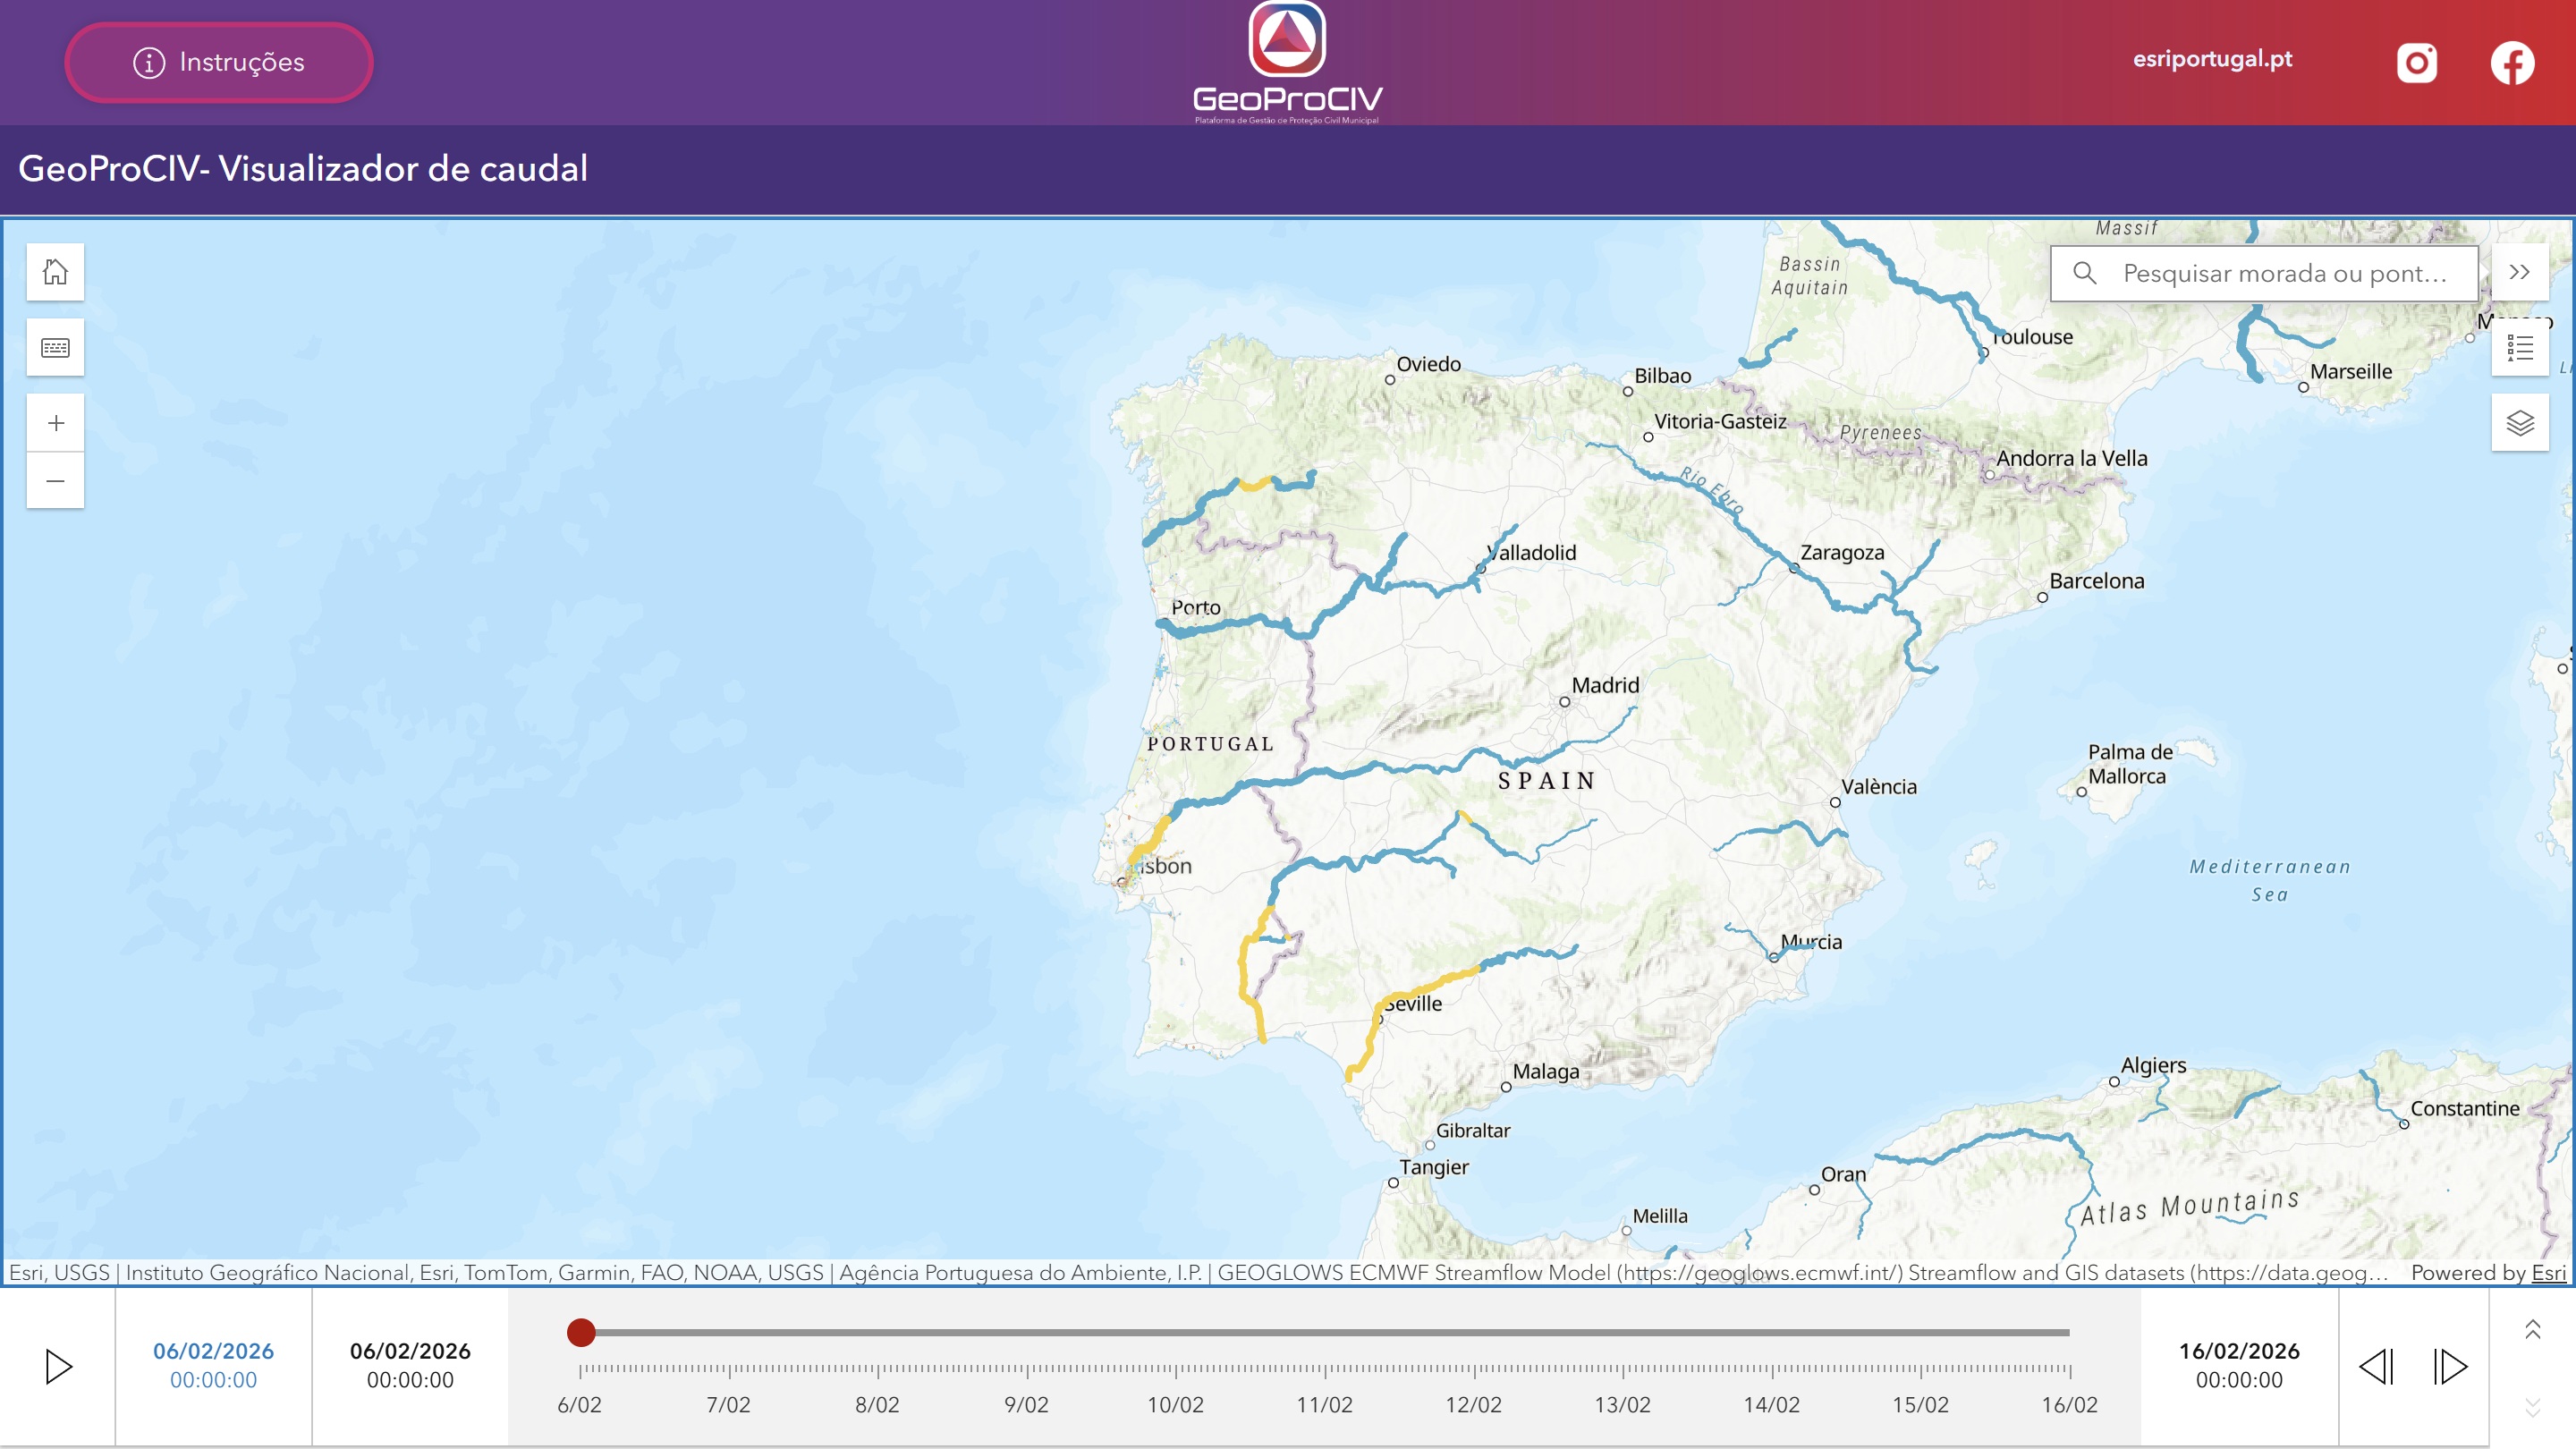
Task: Expand the time slider with the up chevron
Action: (x=2532, y=1329)
